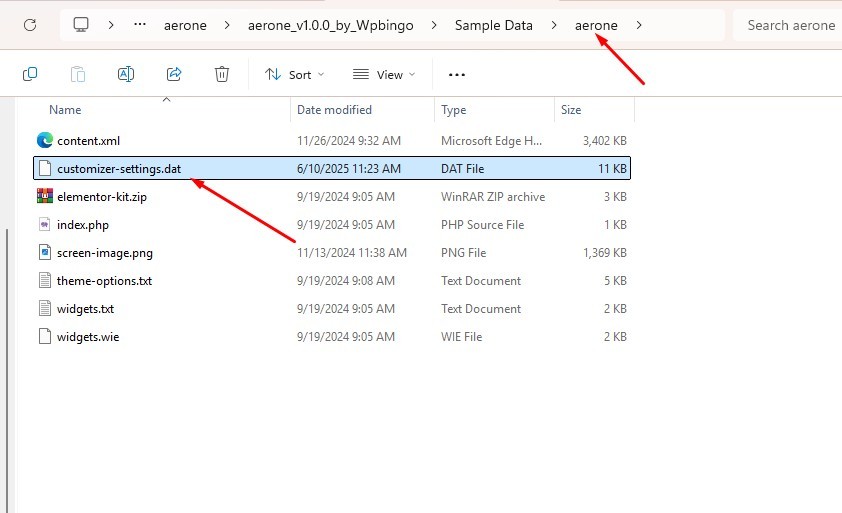Select the theme-options.txt file name
842x513 pixels.
[104, 281]
